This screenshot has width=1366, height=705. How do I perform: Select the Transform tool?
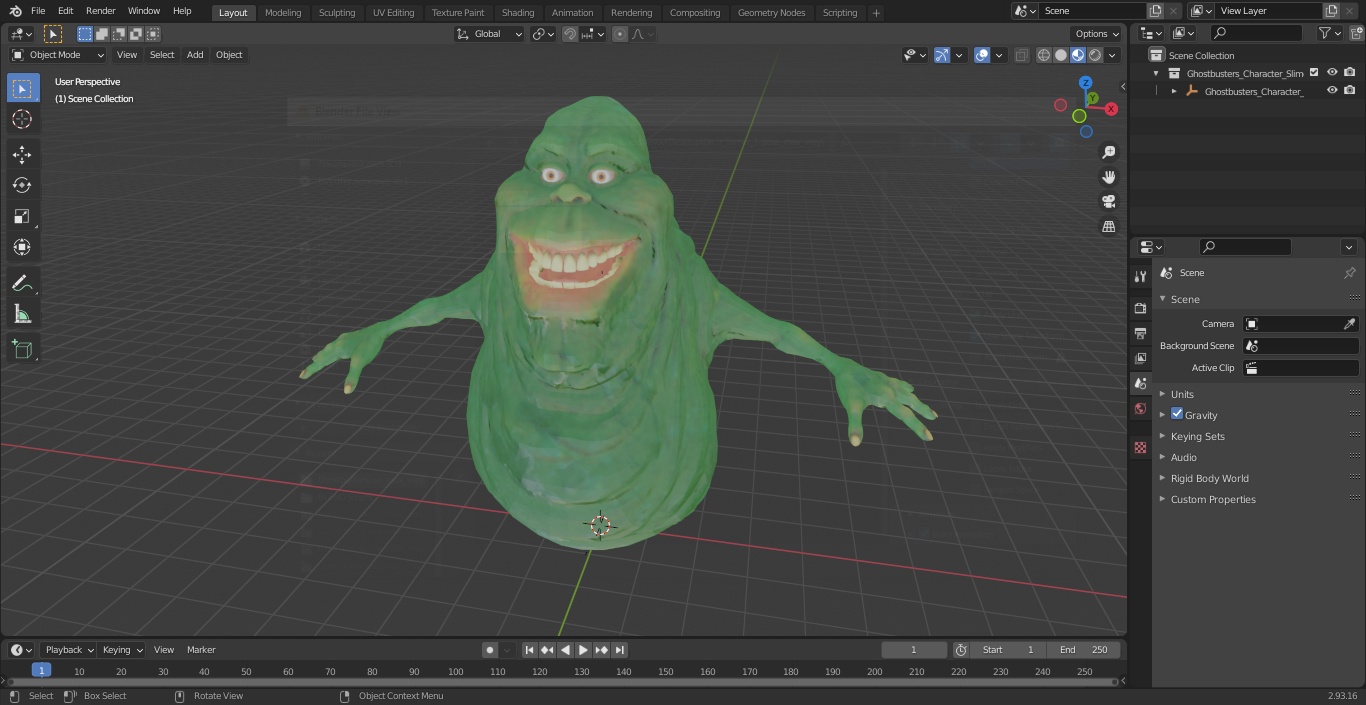(22, 247)
